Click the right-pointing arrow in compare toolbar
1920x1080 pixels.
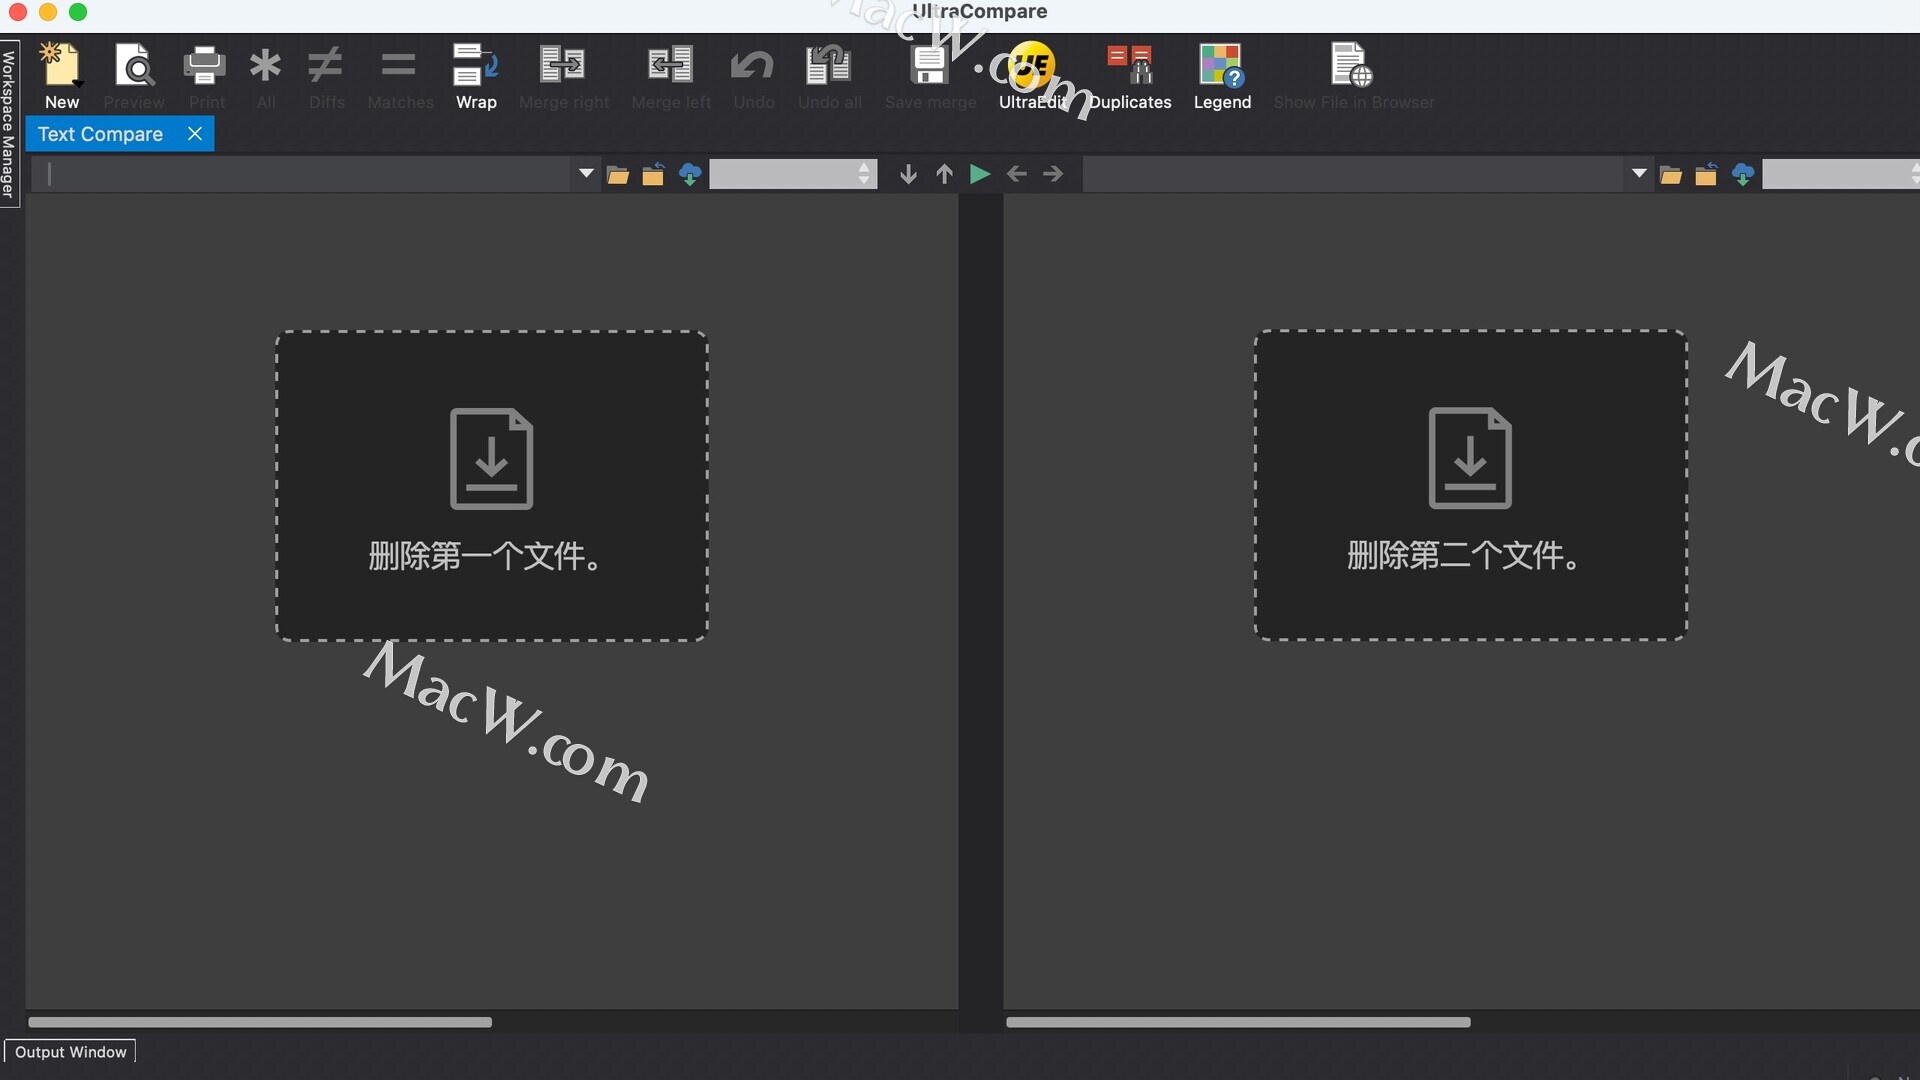tap(1053, 174)
